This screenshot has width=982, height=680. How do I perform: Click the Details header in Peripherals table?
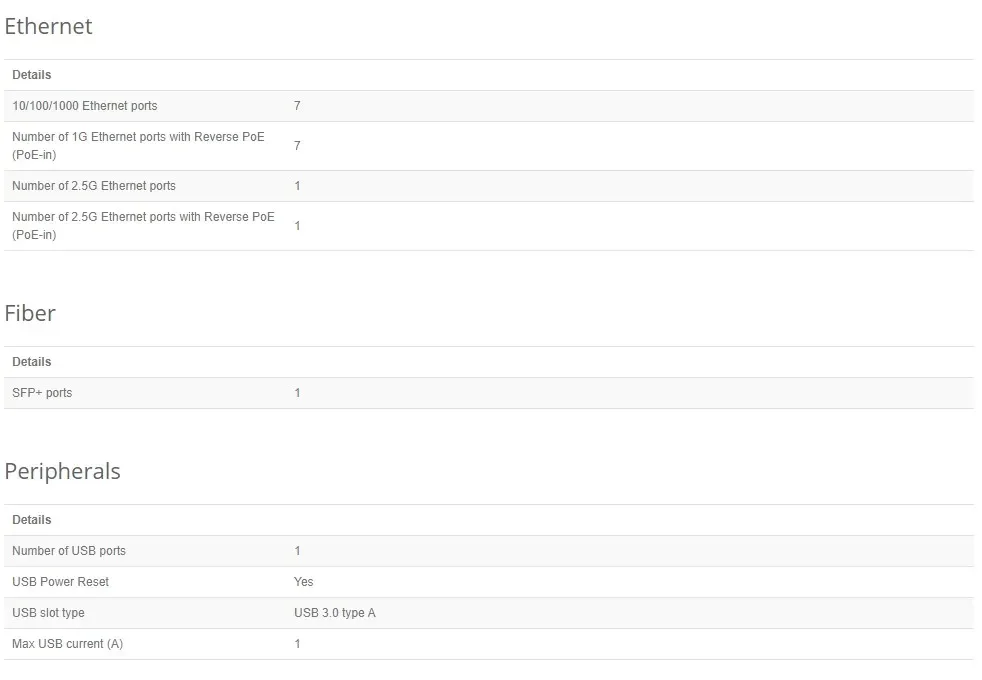(x=32, y=520)
